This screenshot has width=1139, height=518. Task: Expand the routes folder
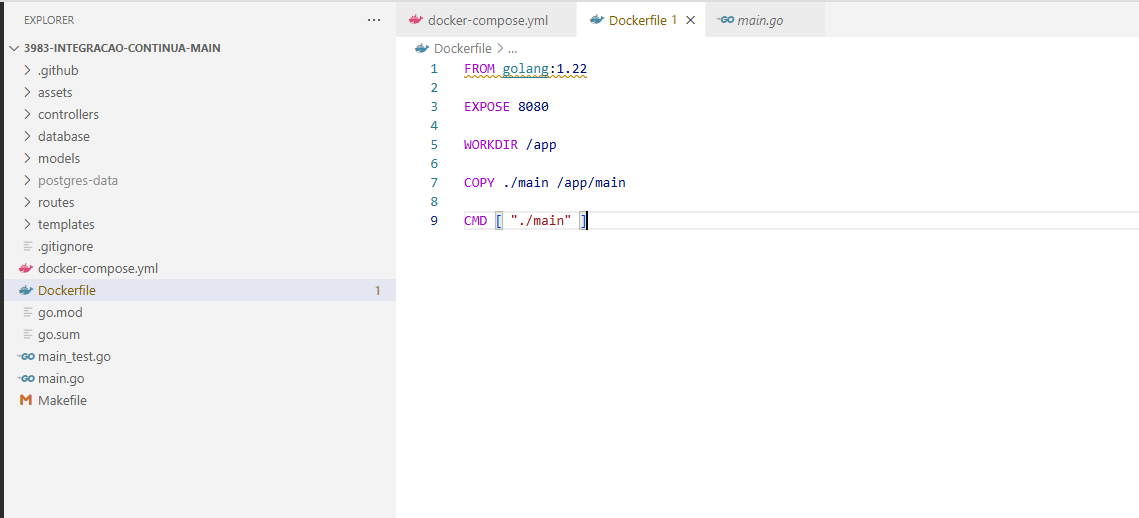[28, 203]
